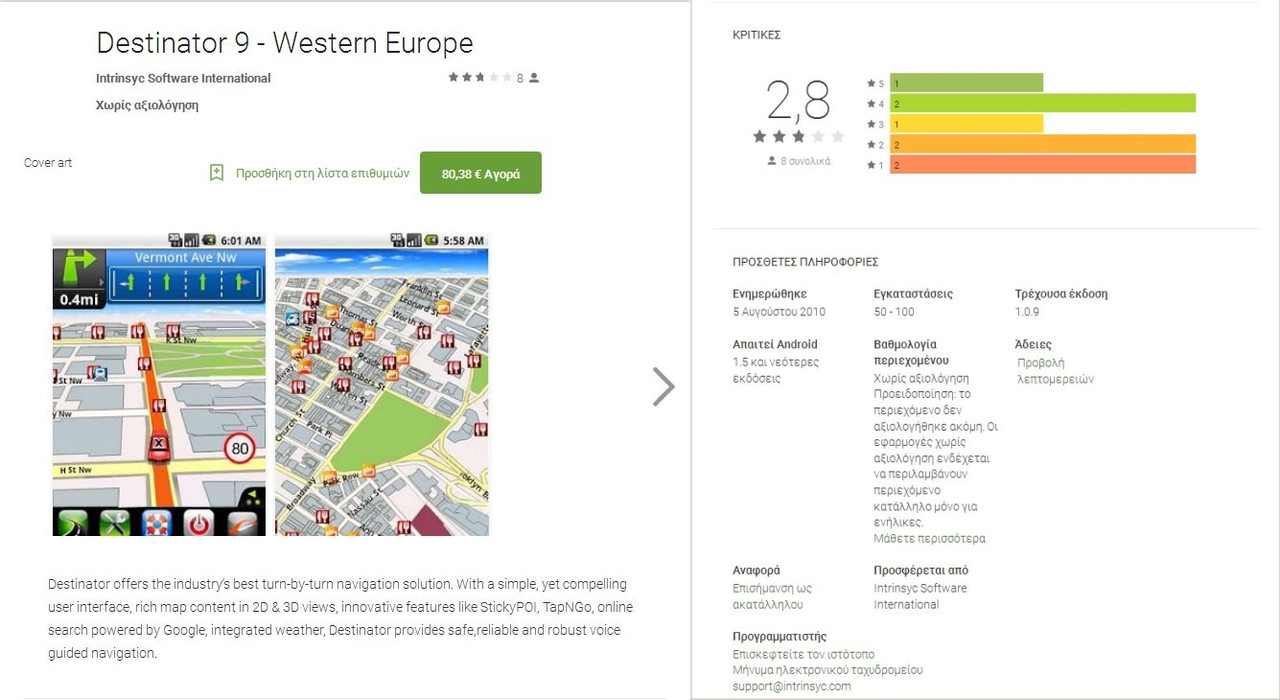Click the Εγκαταστάσεις label
1280x700 pixels.
coord(913,294)
